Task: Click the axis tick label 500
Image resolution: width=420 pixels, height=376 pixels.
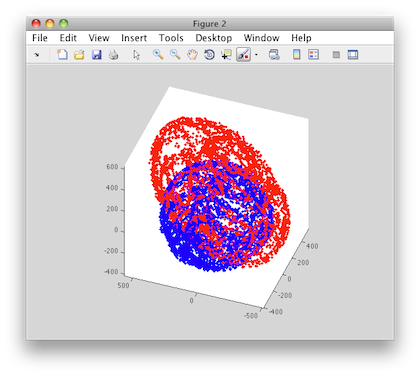Action: tap(123, 285)
